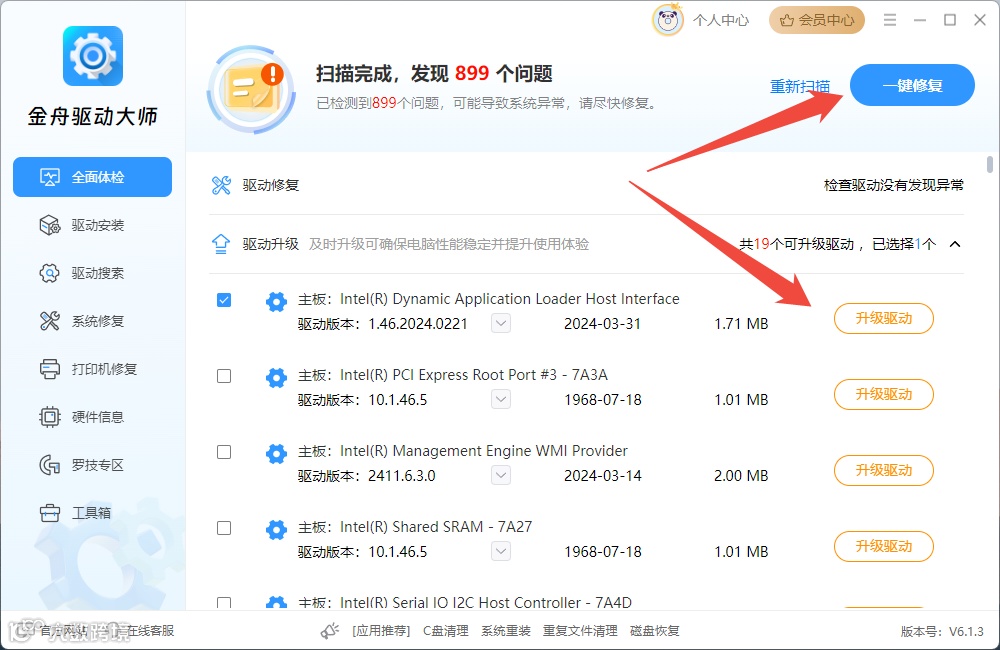
Task: Open version dropdown for Shared SRAM driver
Action: click(501, 551)
